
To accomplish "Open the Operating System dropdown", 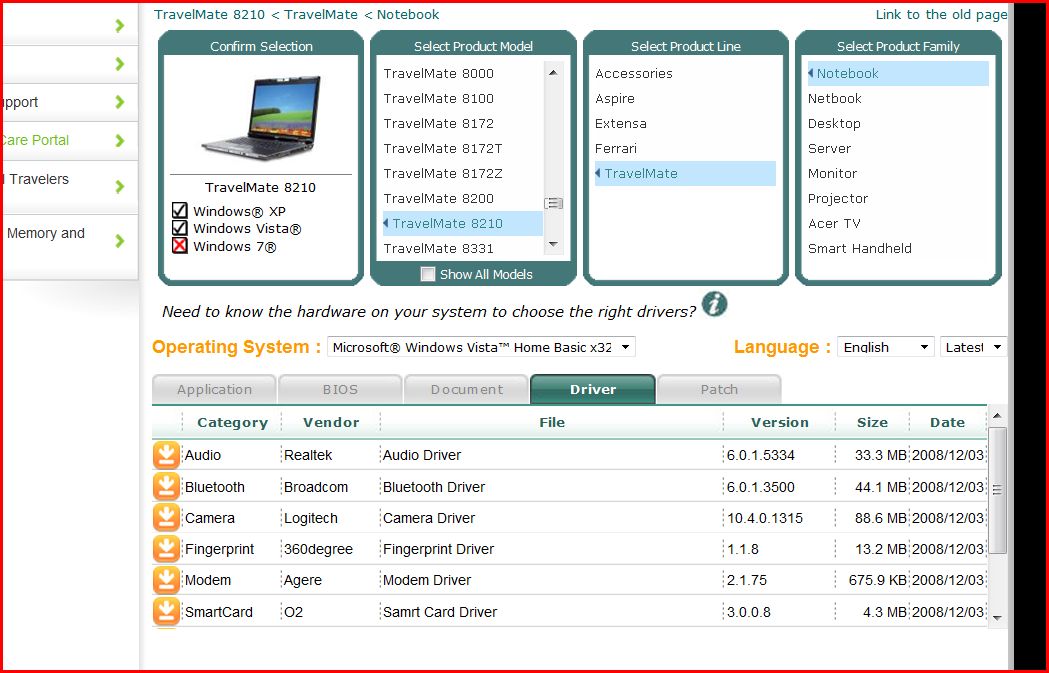I will (x=481, y=347).
